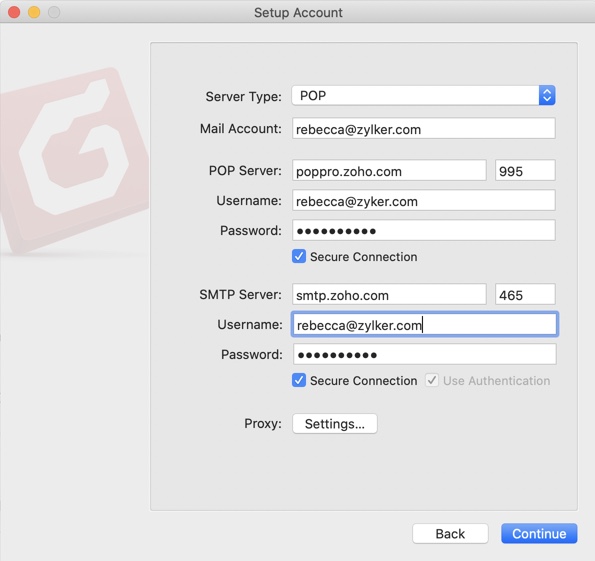Open the Server Type dropdown showing POP
This screenshot has width=595, height=561.
click(423, 95)
